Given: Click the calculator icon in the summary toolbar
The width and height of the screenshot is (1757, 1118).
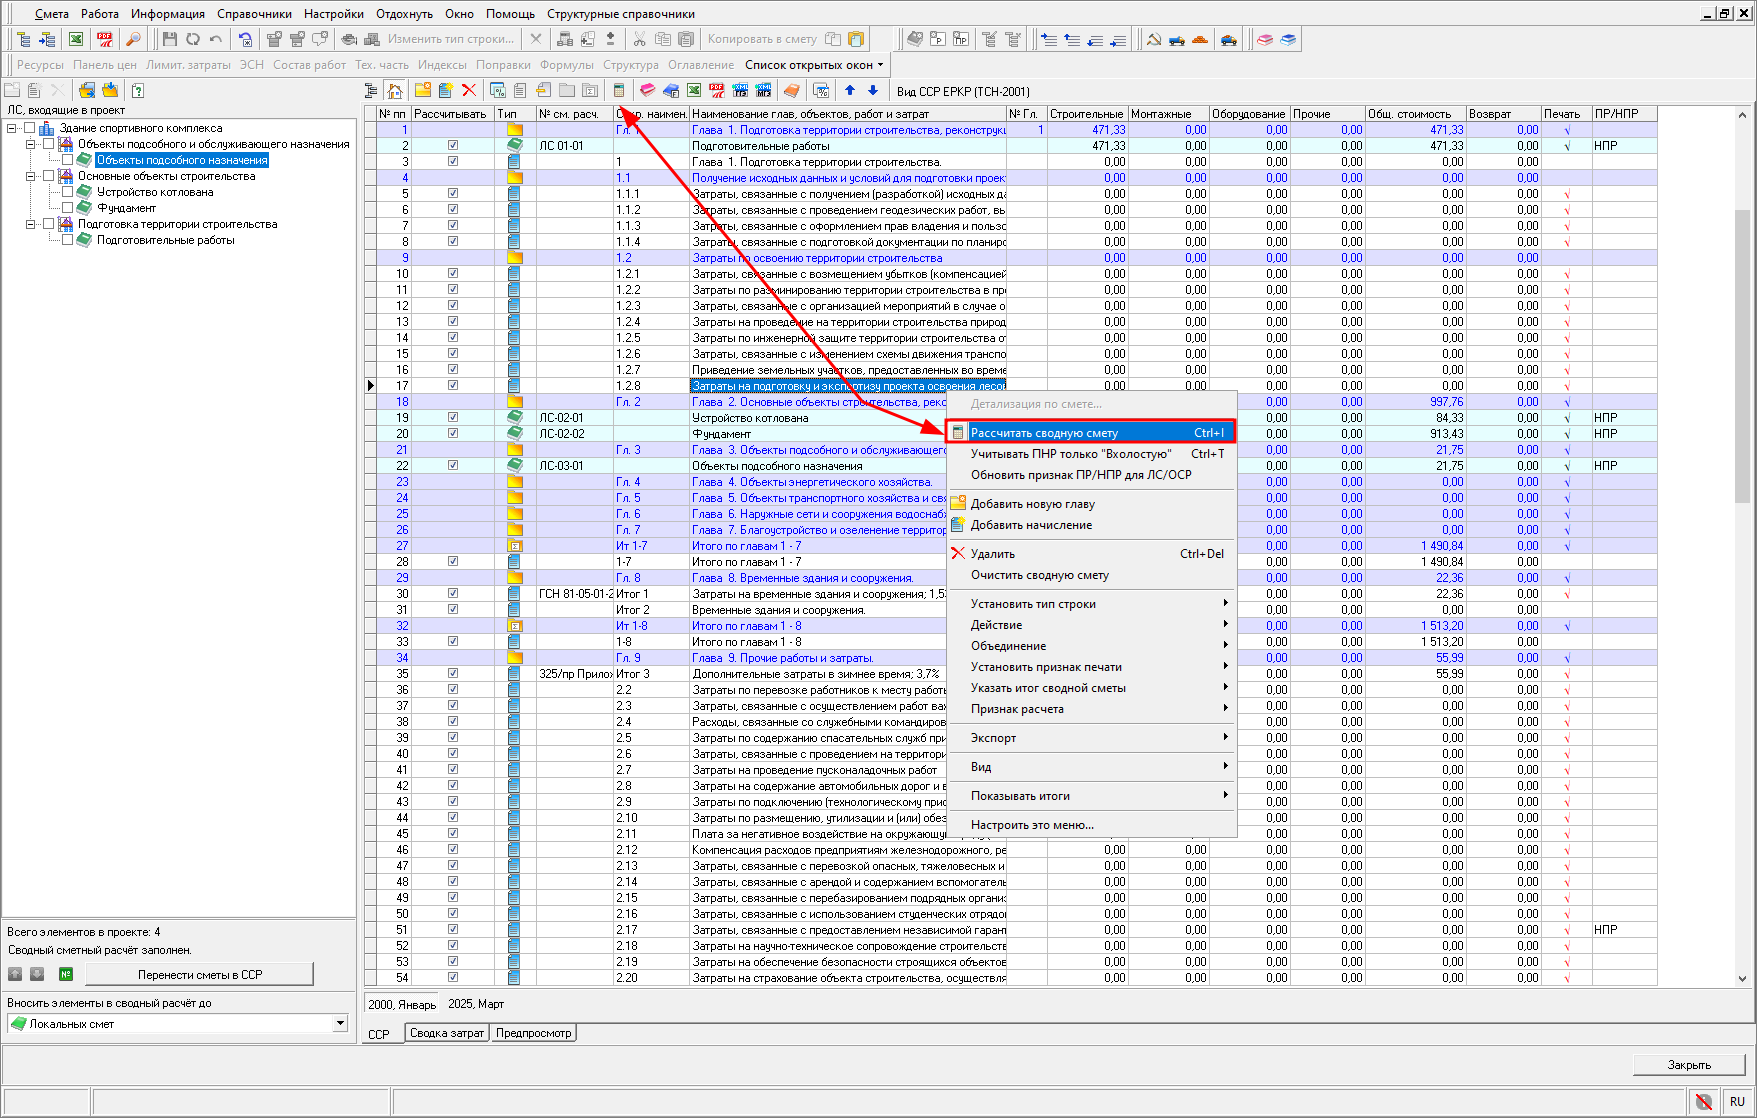Looking at the screenshot, I should coord(619,91).
